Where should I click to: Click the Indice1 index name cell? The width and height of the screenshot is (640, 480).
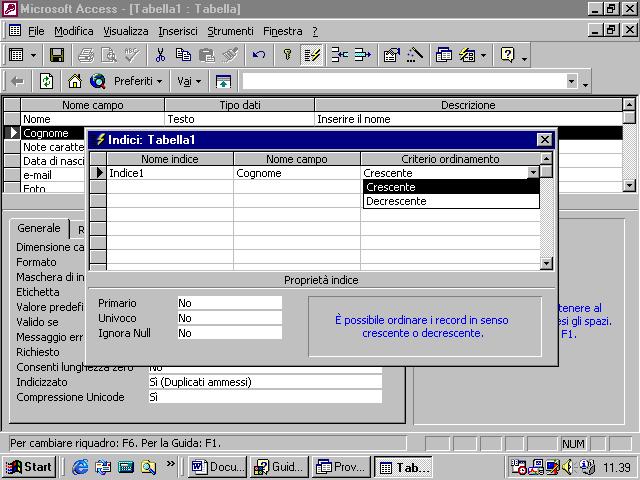click(x=170, y=173)
